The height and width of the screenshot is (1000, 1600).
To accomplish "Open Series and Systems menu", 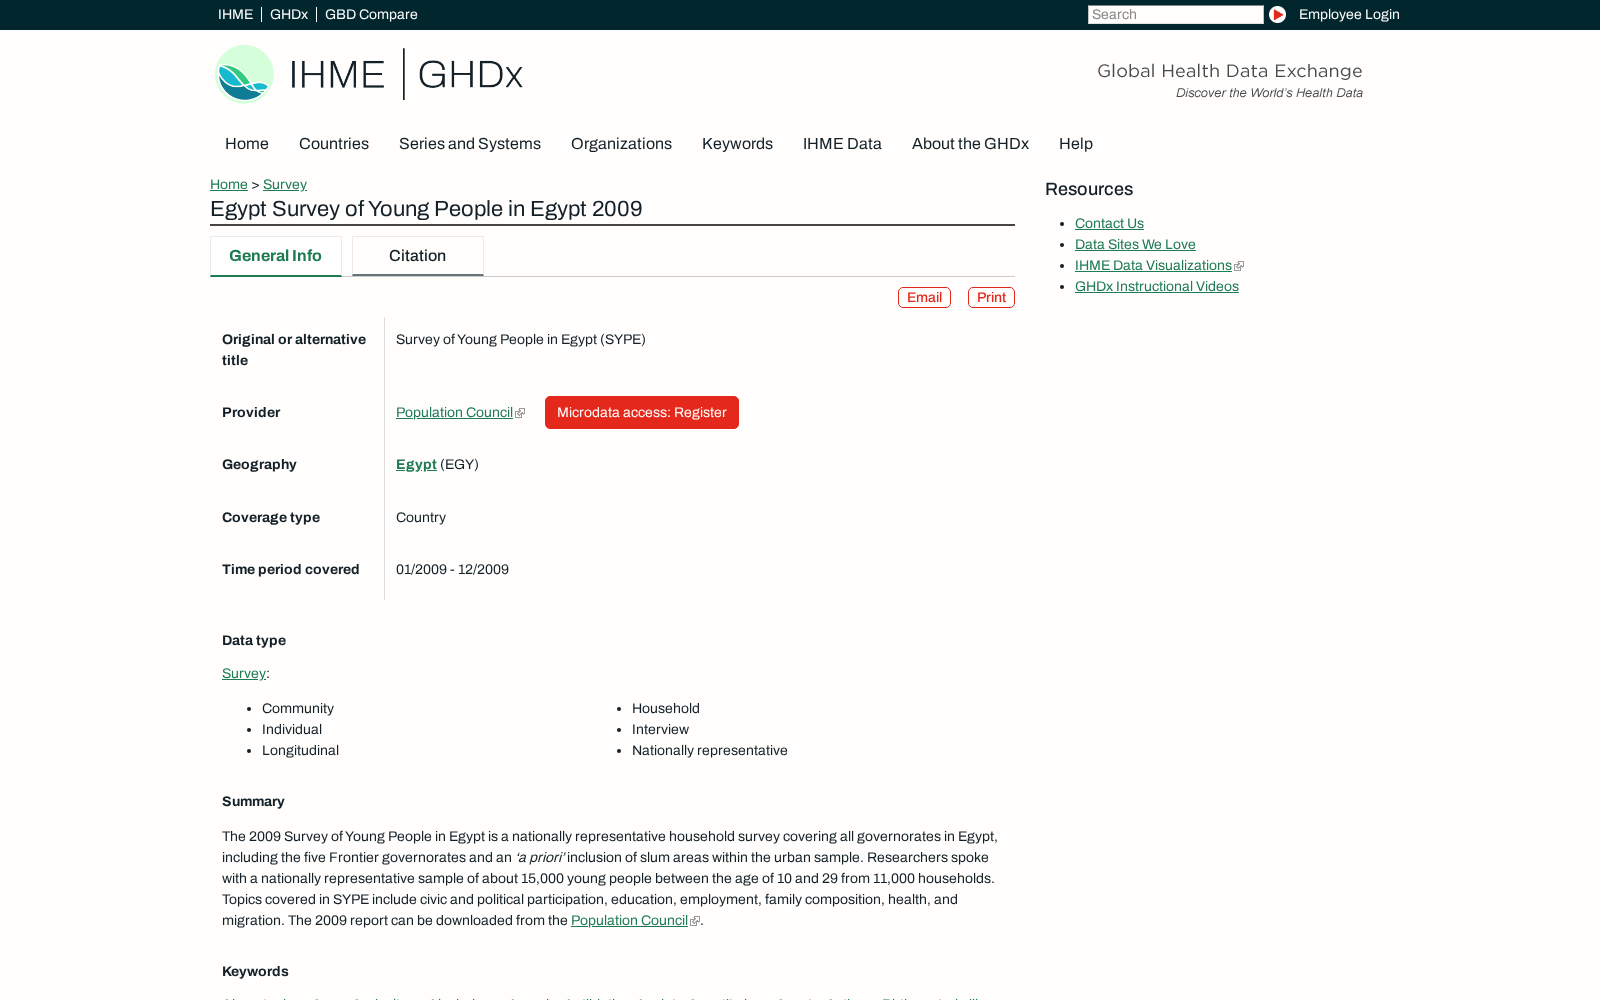I will point(470,144).
